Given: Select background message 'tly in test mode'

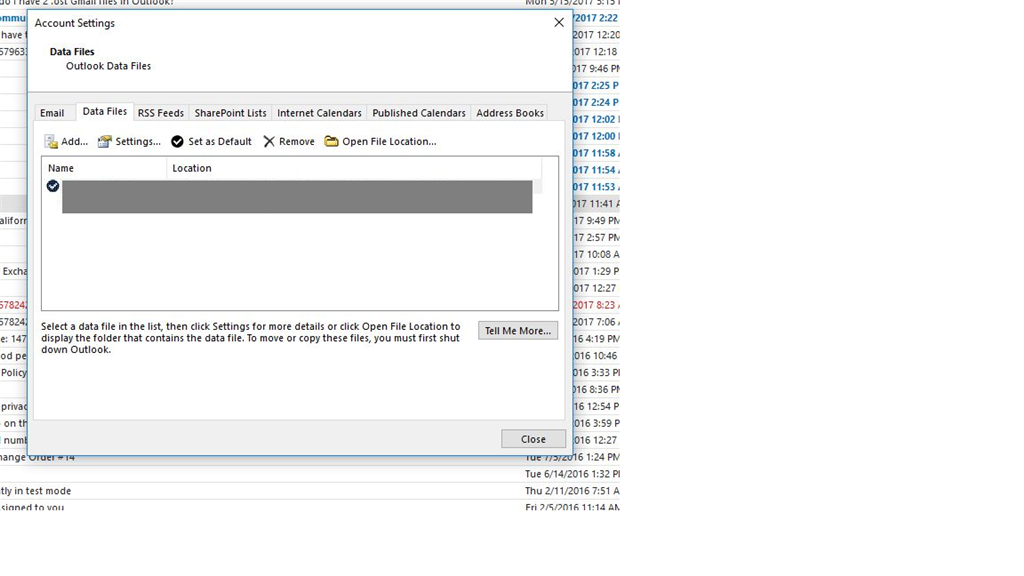Looking at the screenshot, I should (x=36, y=491).
